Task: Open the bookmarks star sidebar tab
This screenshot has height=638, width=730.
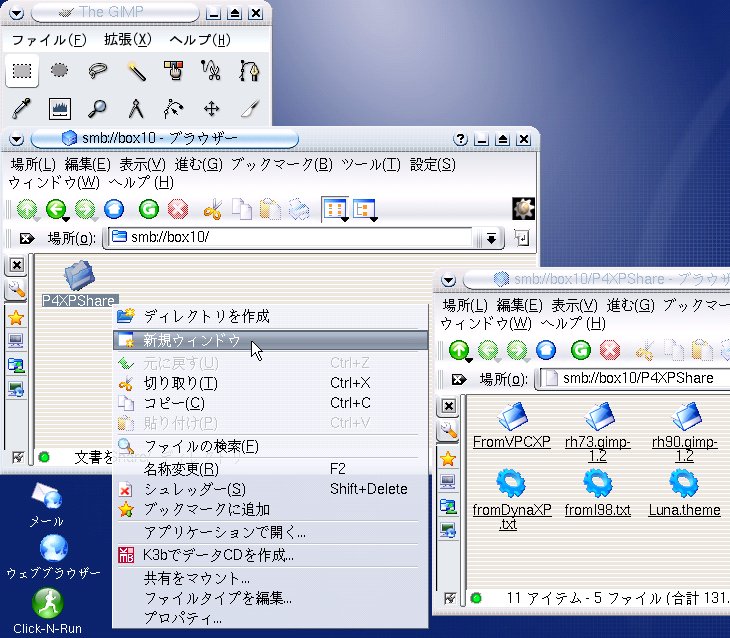Action: pos(16,318)
